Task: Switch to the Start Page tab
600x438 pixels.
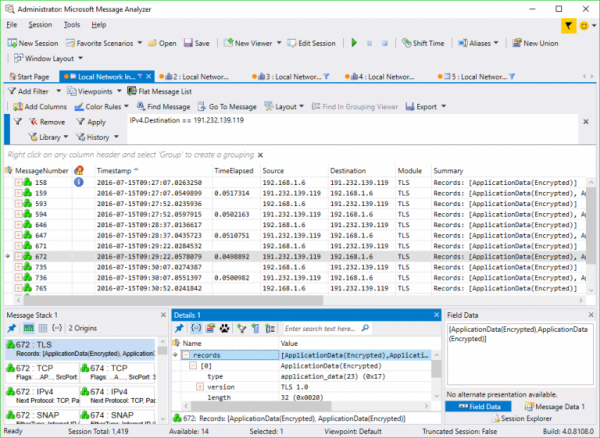Action: [29, 77]
